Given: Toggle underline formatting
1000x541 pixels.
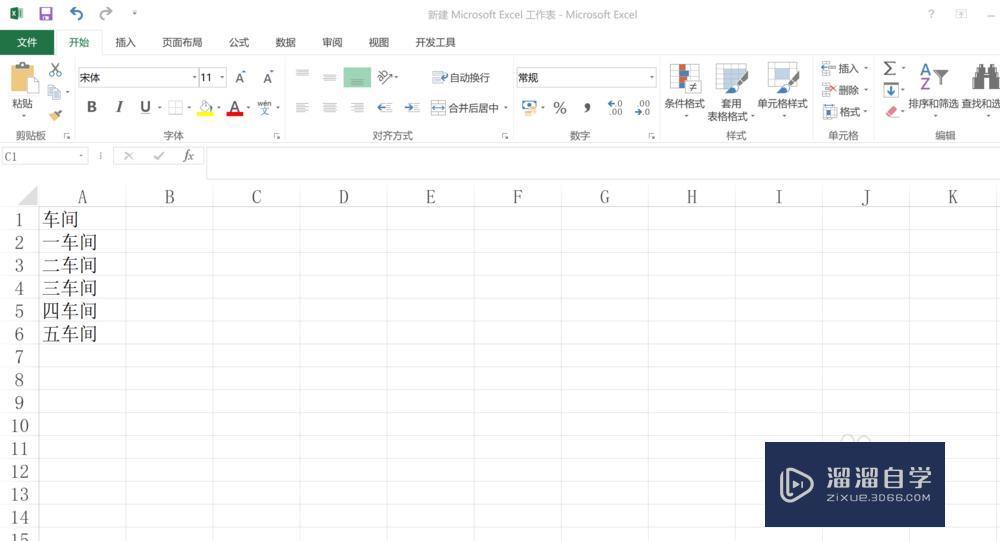Looking at the screenshot, I should click(145, 107).
